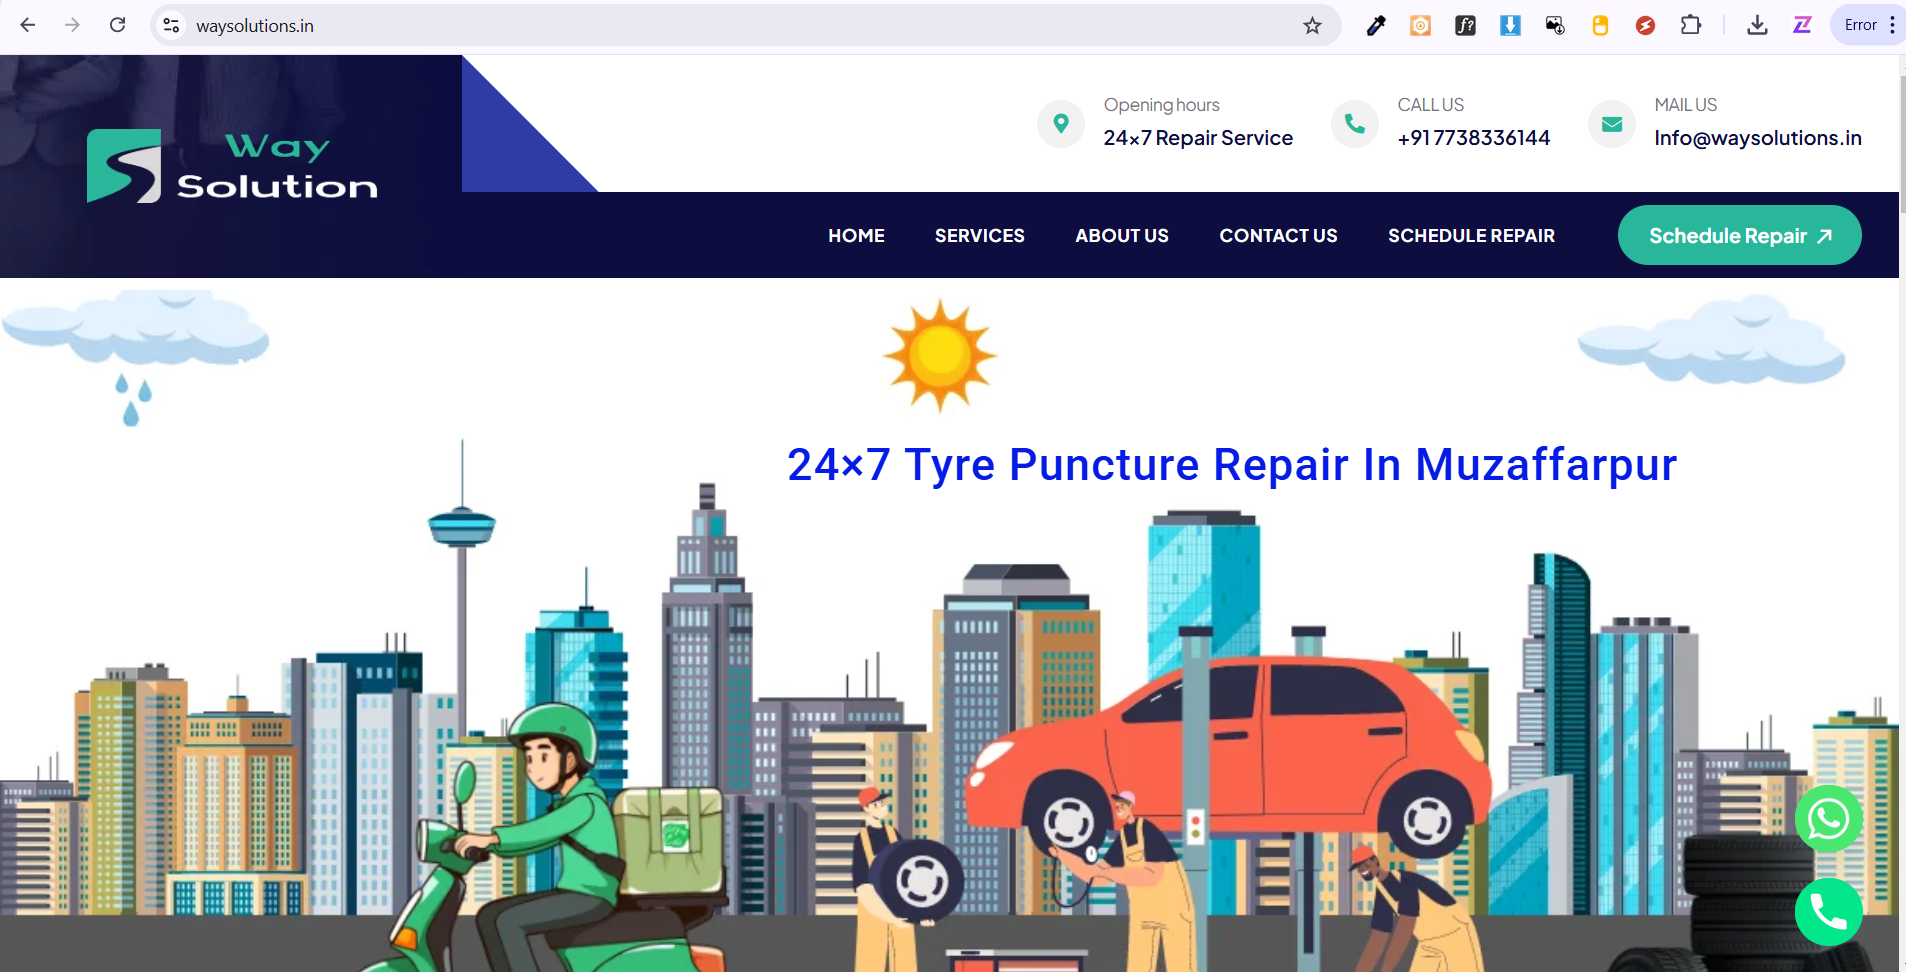Screen dimensions: 1906x972
Task: Click the address bar URL field
Action: (x=700, y=26)
